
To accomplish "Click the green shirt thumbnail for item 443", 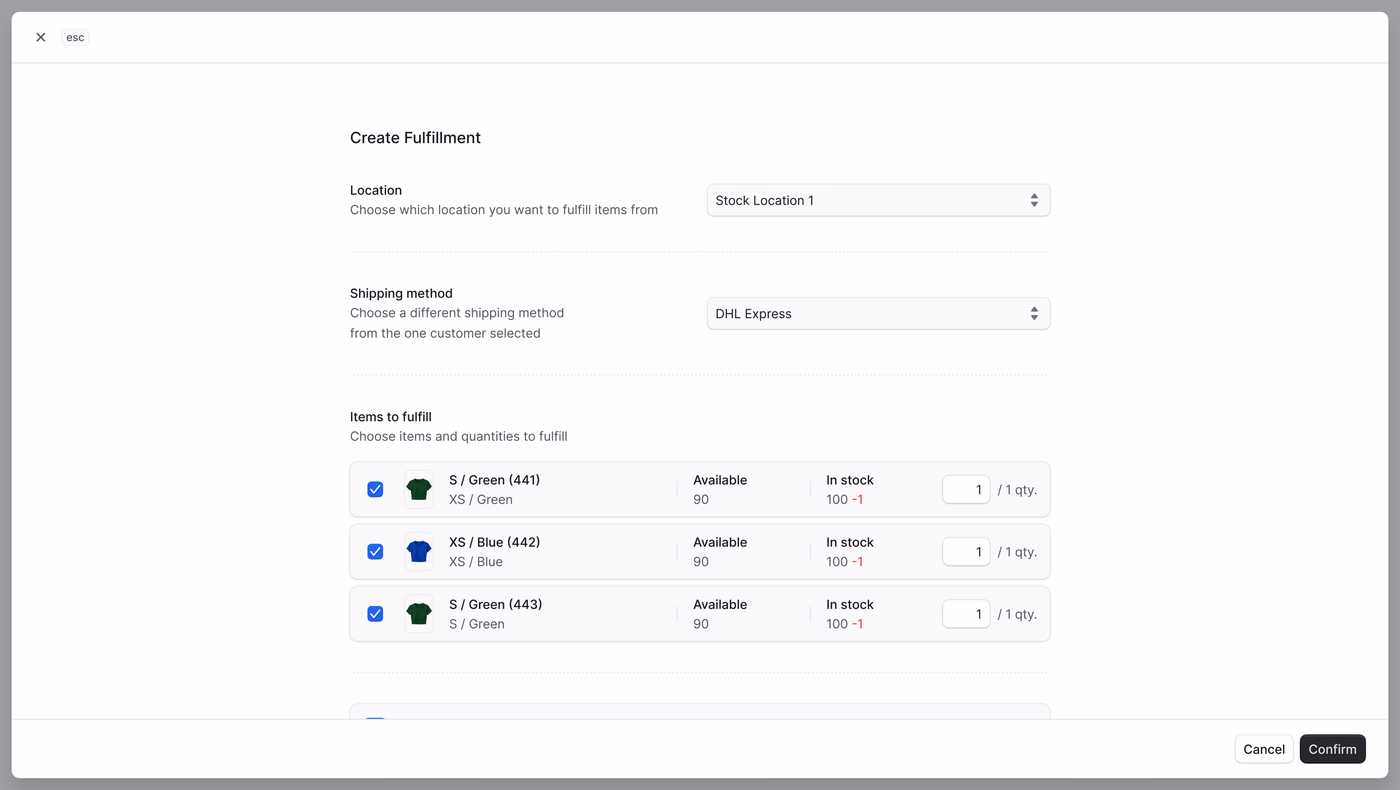I will tap(419, 613).
